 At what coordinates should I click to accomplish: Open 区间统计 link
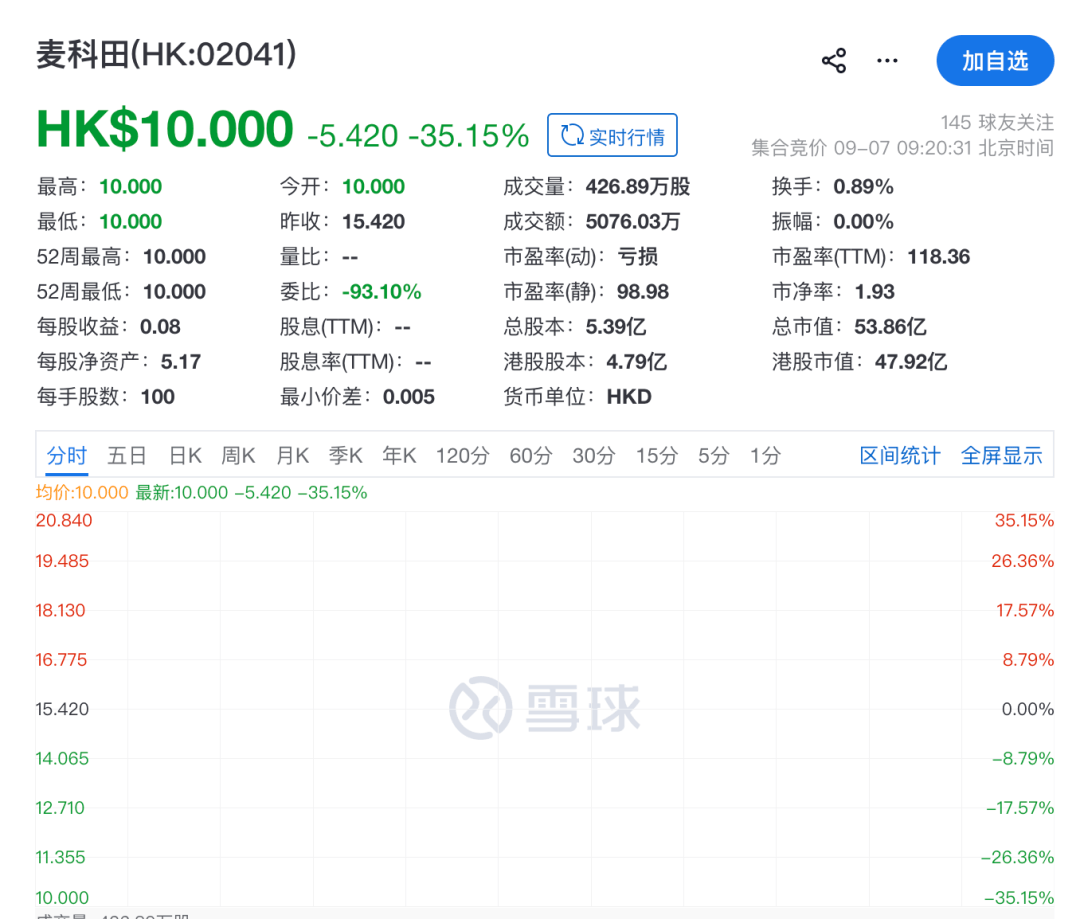point(900,455)
